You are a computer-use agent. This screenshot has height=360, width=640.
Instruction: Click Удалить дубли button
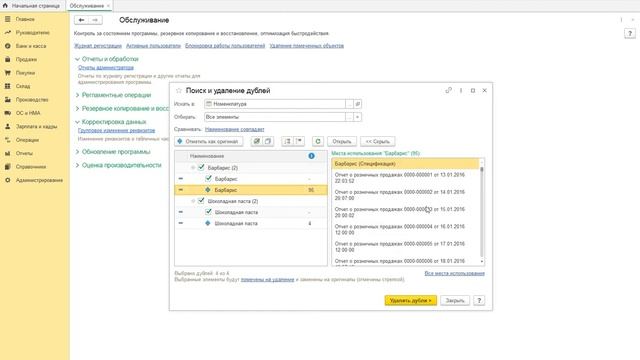411,300
